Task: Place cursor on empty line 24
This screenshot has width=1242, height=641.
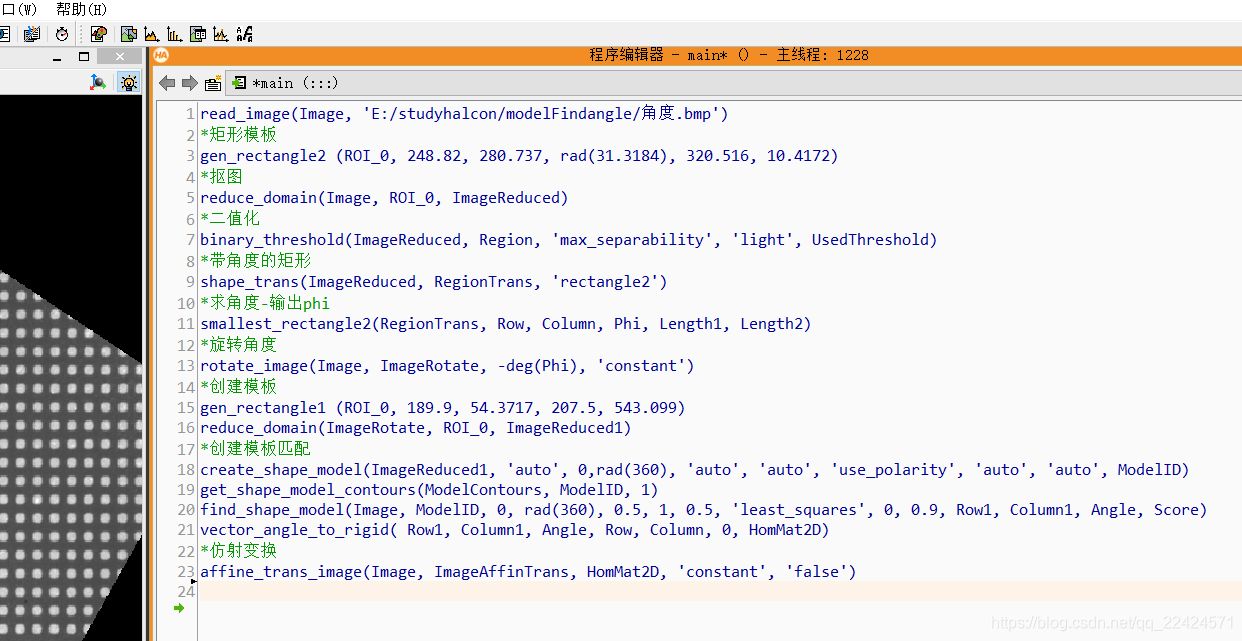Action: pos(720,592)
